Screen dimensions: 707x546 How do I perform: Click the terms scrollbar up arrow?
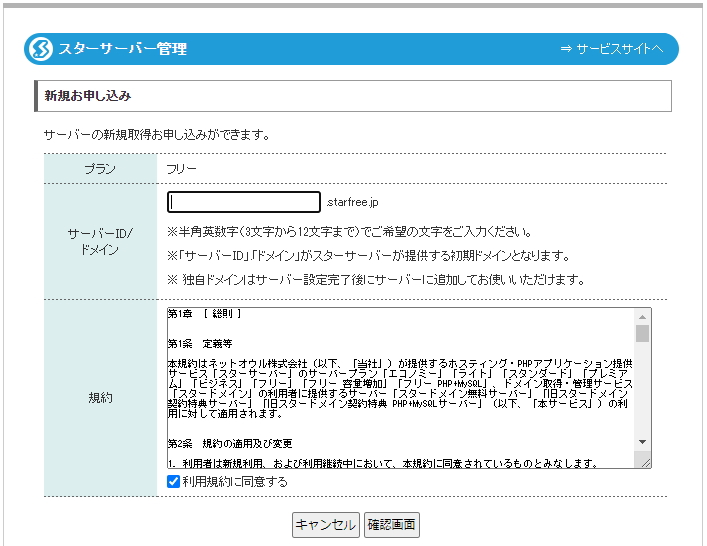tap(643, 317)
